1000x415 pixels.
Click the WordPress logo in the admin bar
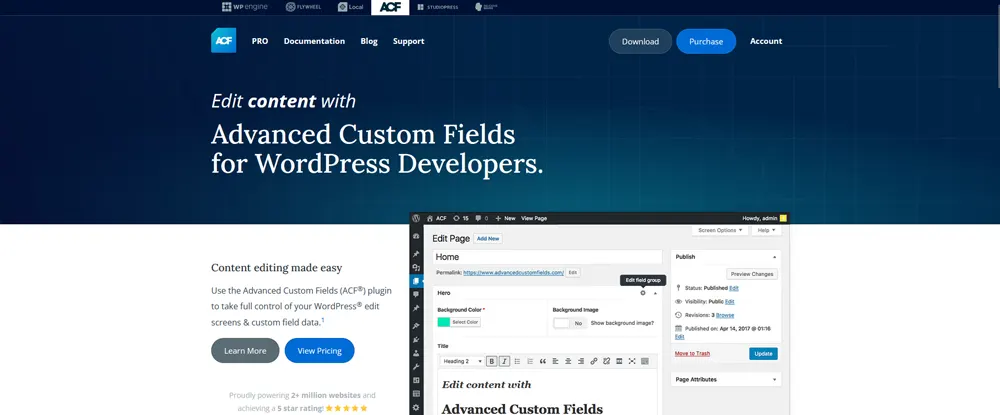416,217
